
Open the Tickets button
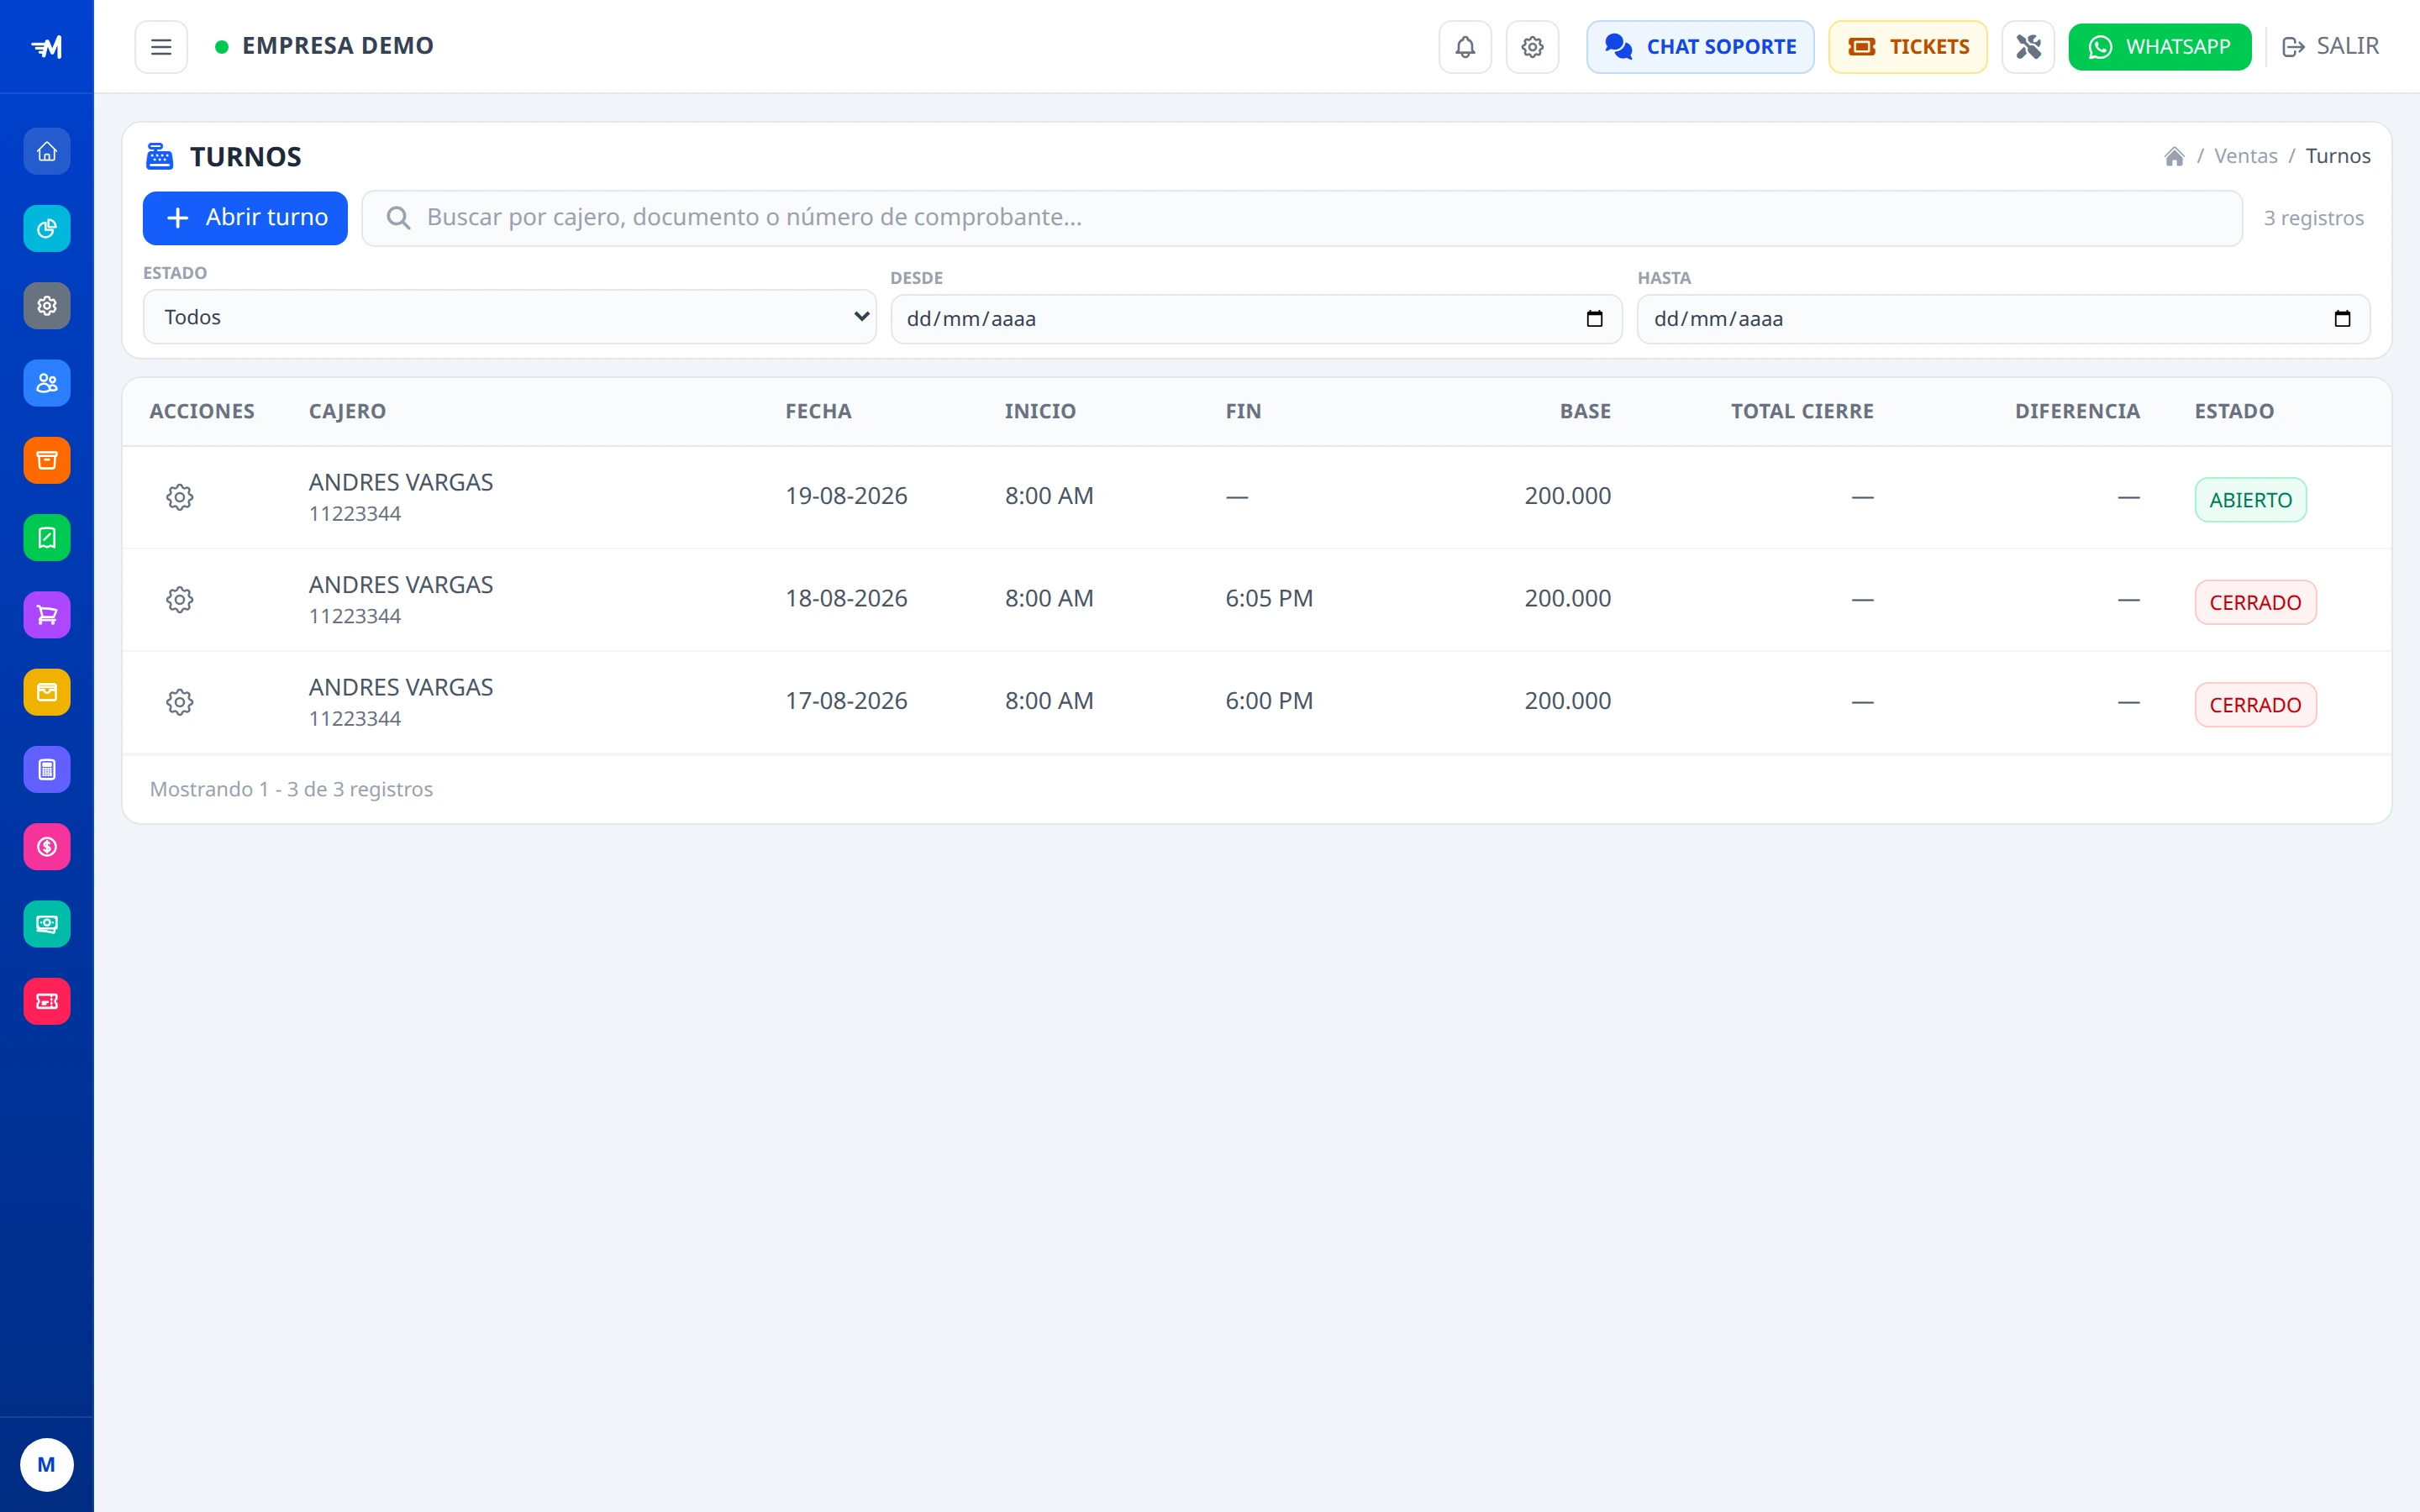(x=1908, y=47)
